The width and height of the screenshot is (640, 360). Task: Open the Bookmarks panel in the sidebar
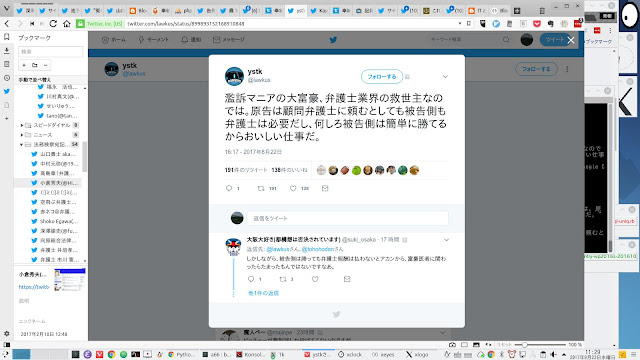pos(7,37)
